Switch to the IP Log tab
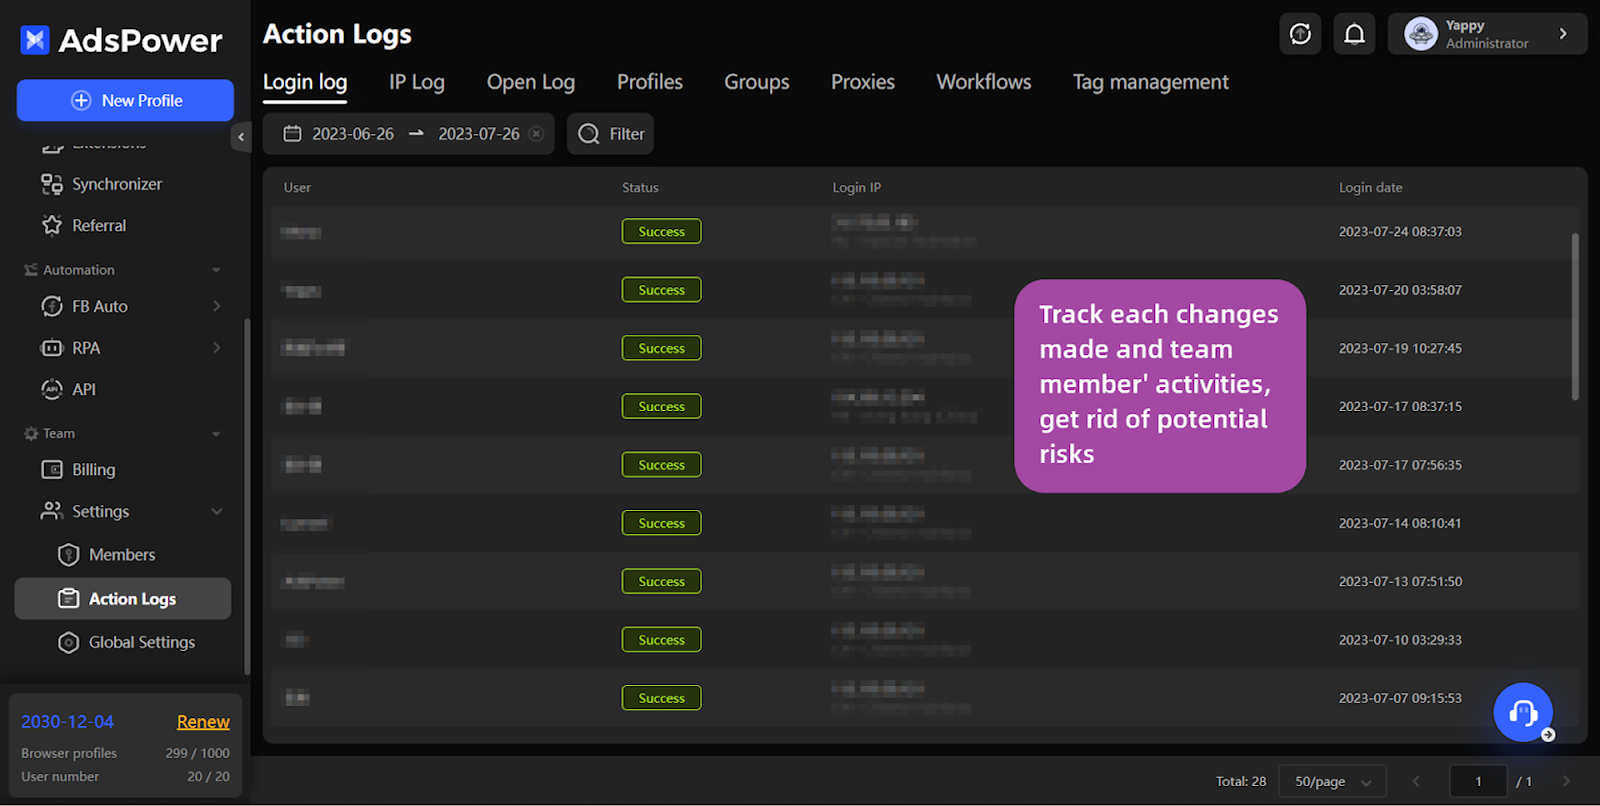This screenshot has width=1600, height=806. tap(416, 82)
